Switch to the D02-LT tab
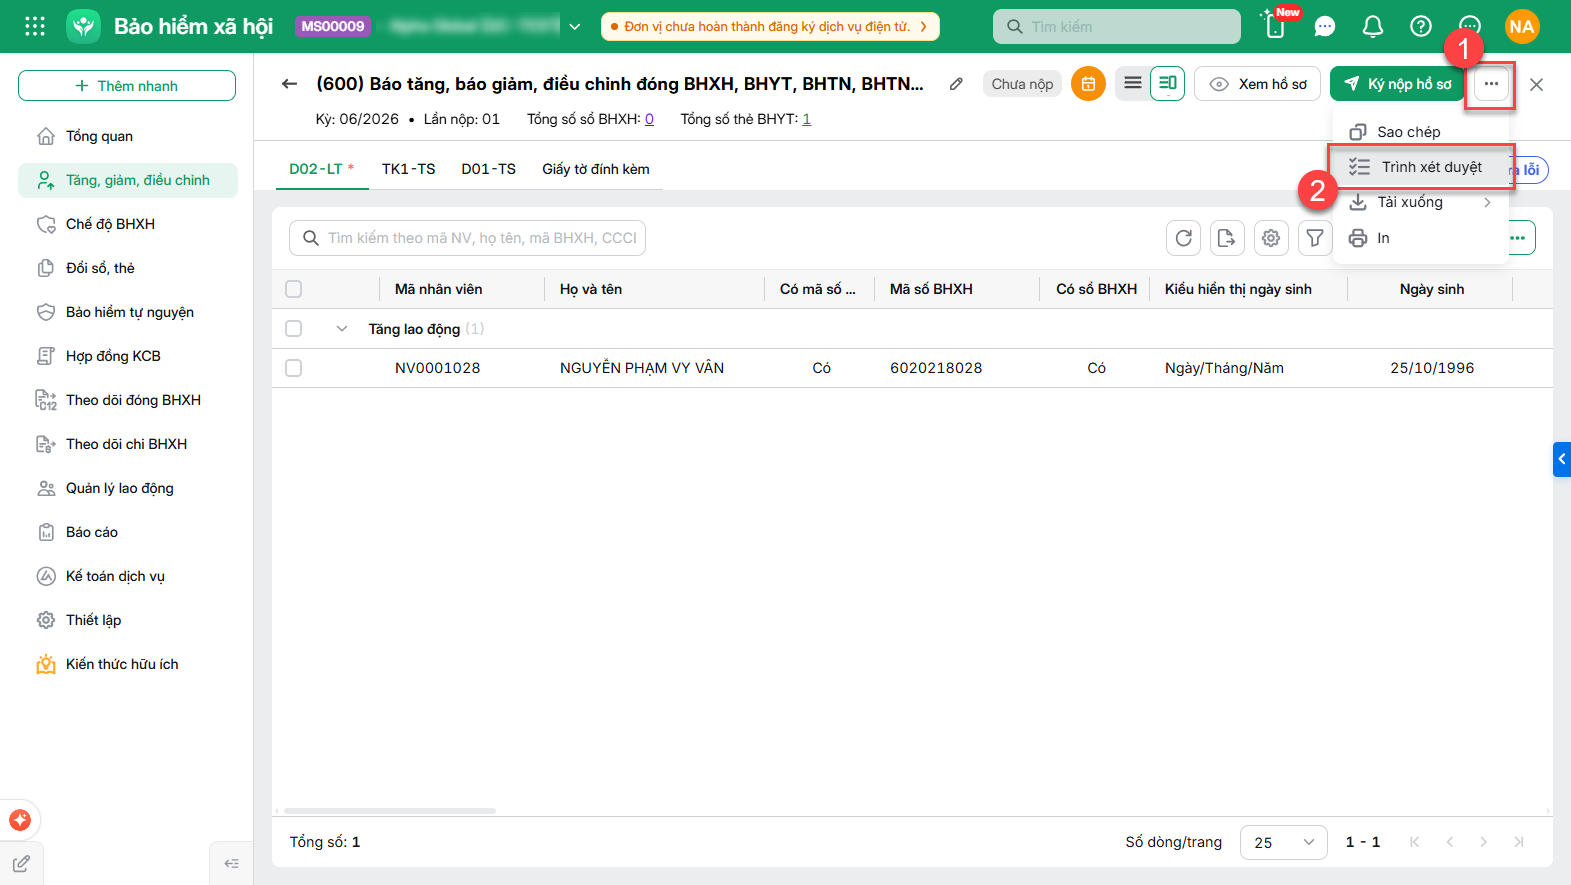Viewport: 1571px width, 885px height. (321, 169)
